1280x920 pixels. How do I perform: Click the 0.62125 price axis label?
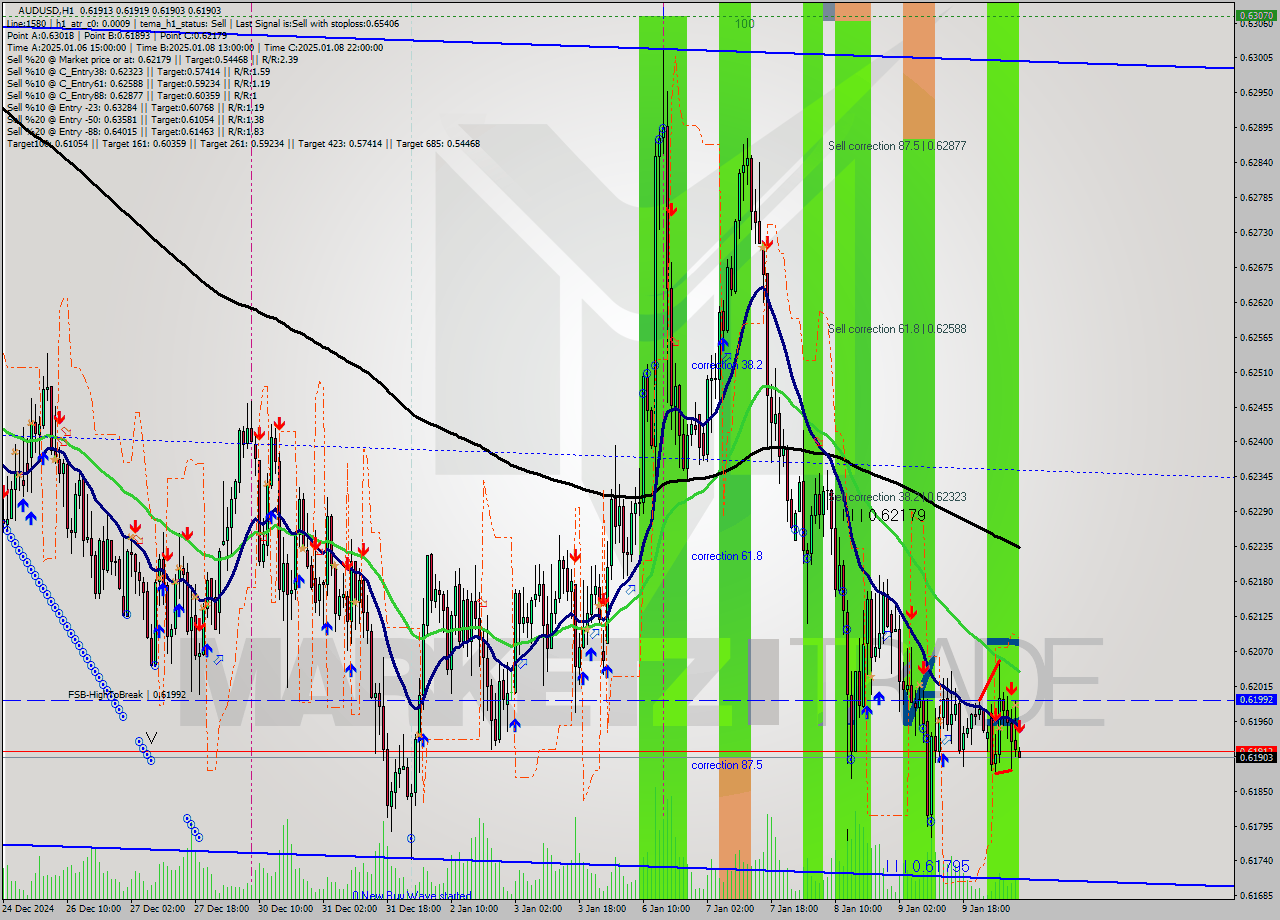tap(1256, 617)
